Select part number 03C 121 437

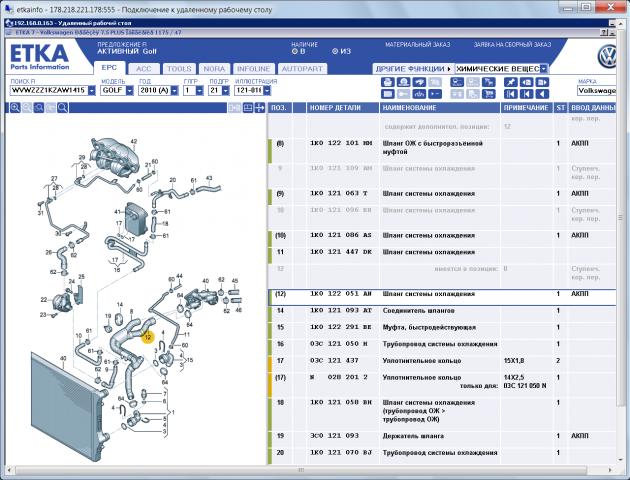point(334,361)
